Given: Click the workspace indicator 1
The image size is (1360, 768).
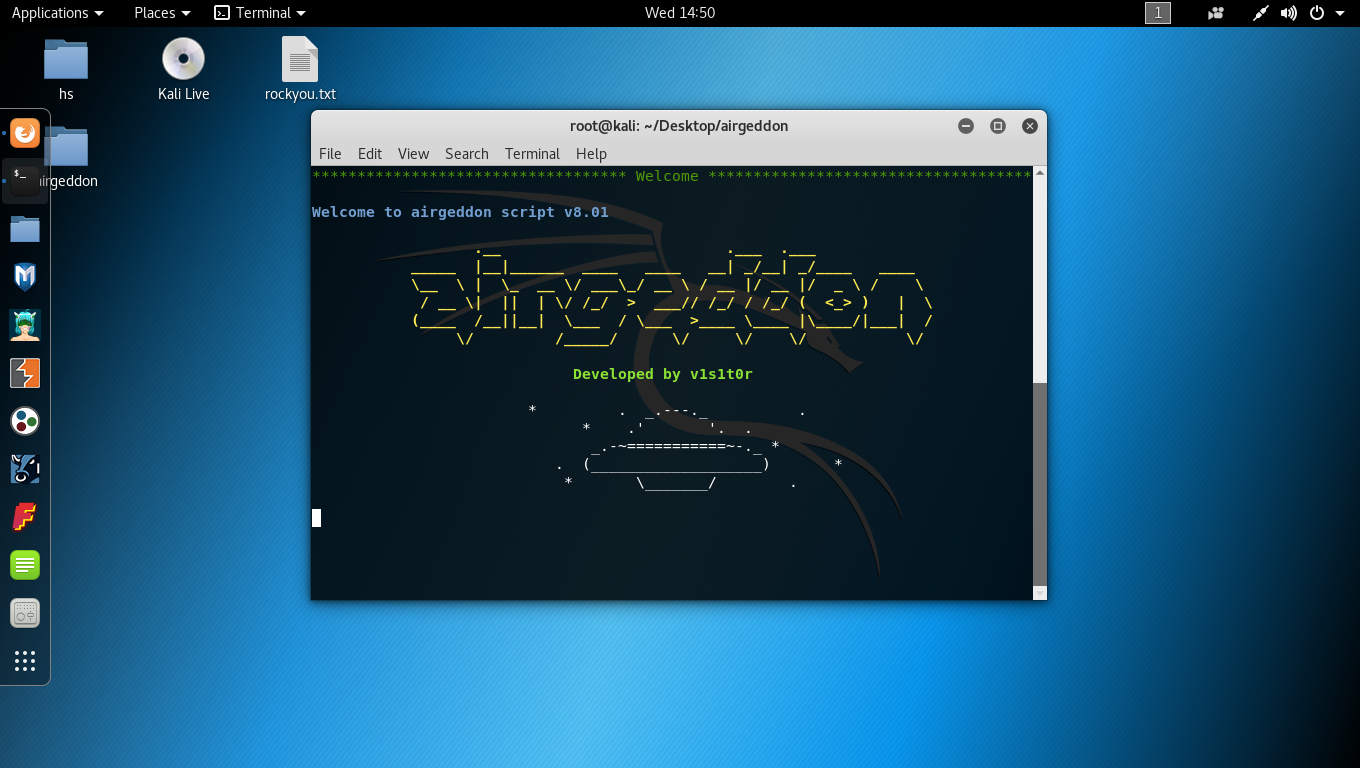Looking at the screenshot, I should [1157, 13].
